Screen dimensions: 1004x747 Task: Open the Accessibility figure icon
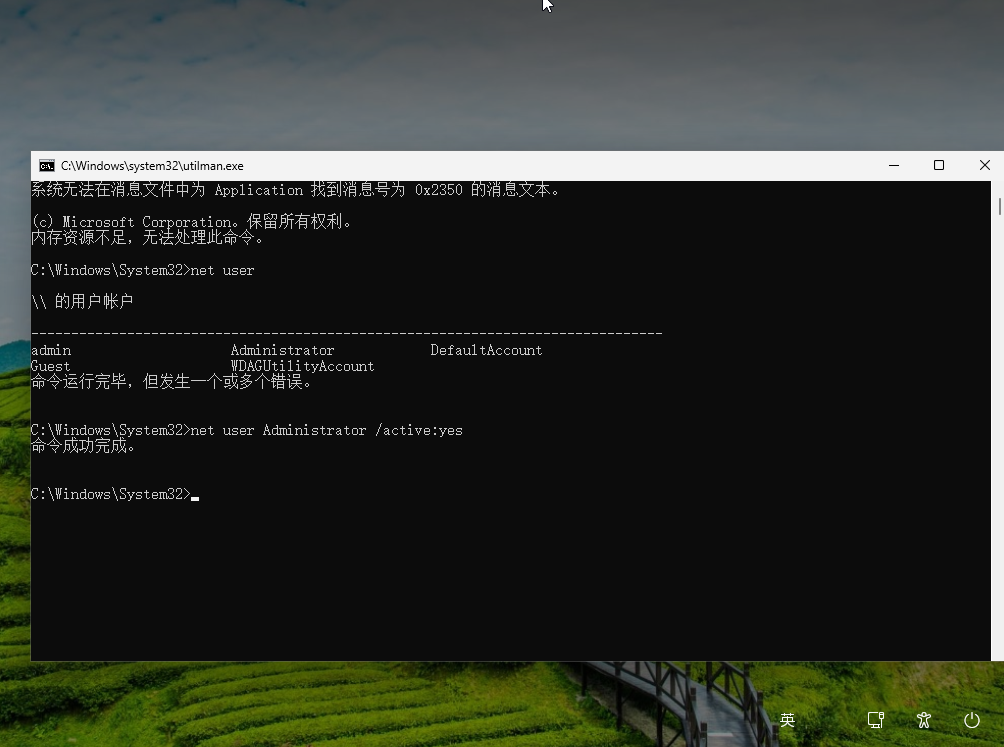click(x=924, y=719)
